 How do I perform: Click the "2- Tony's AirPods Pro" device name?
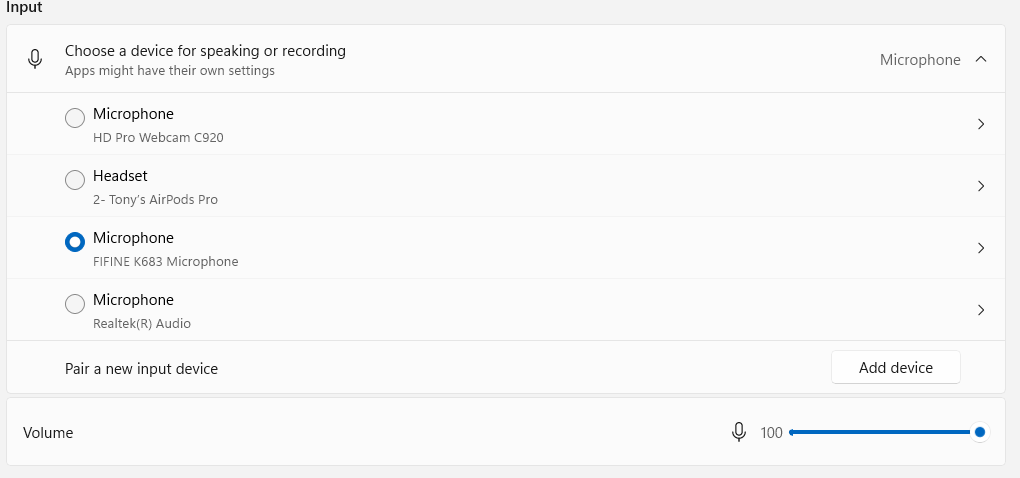click(x=155, y=199)
